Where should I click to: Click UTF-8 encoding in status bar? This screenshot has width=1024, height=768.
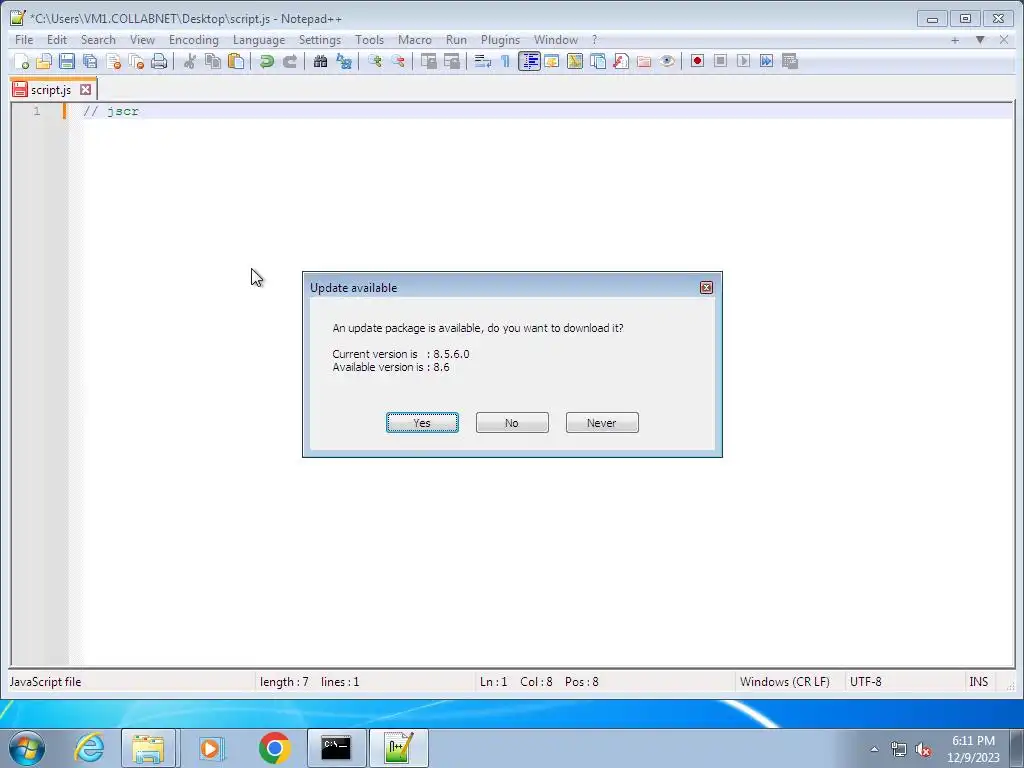coord(866,682)
